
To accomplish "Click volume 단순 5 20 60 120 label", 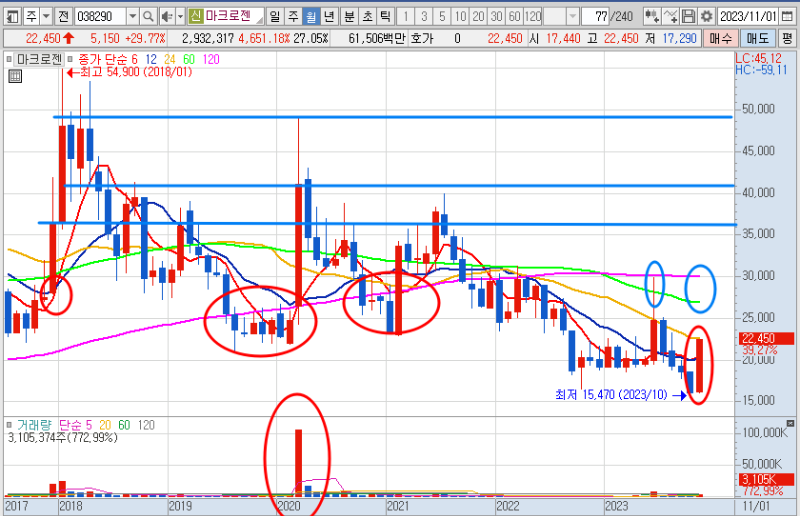I will (x=106, y=425).
